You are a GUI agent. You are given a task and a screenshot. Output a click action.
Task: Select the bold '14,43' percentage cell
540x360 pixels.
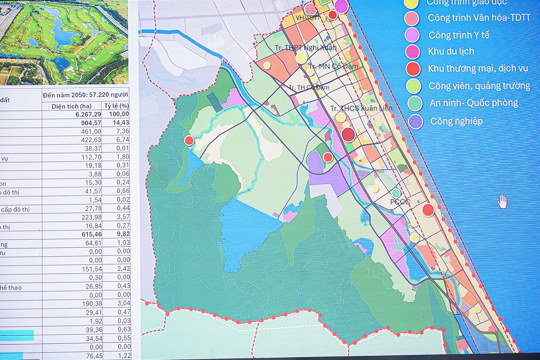point(121,122)
